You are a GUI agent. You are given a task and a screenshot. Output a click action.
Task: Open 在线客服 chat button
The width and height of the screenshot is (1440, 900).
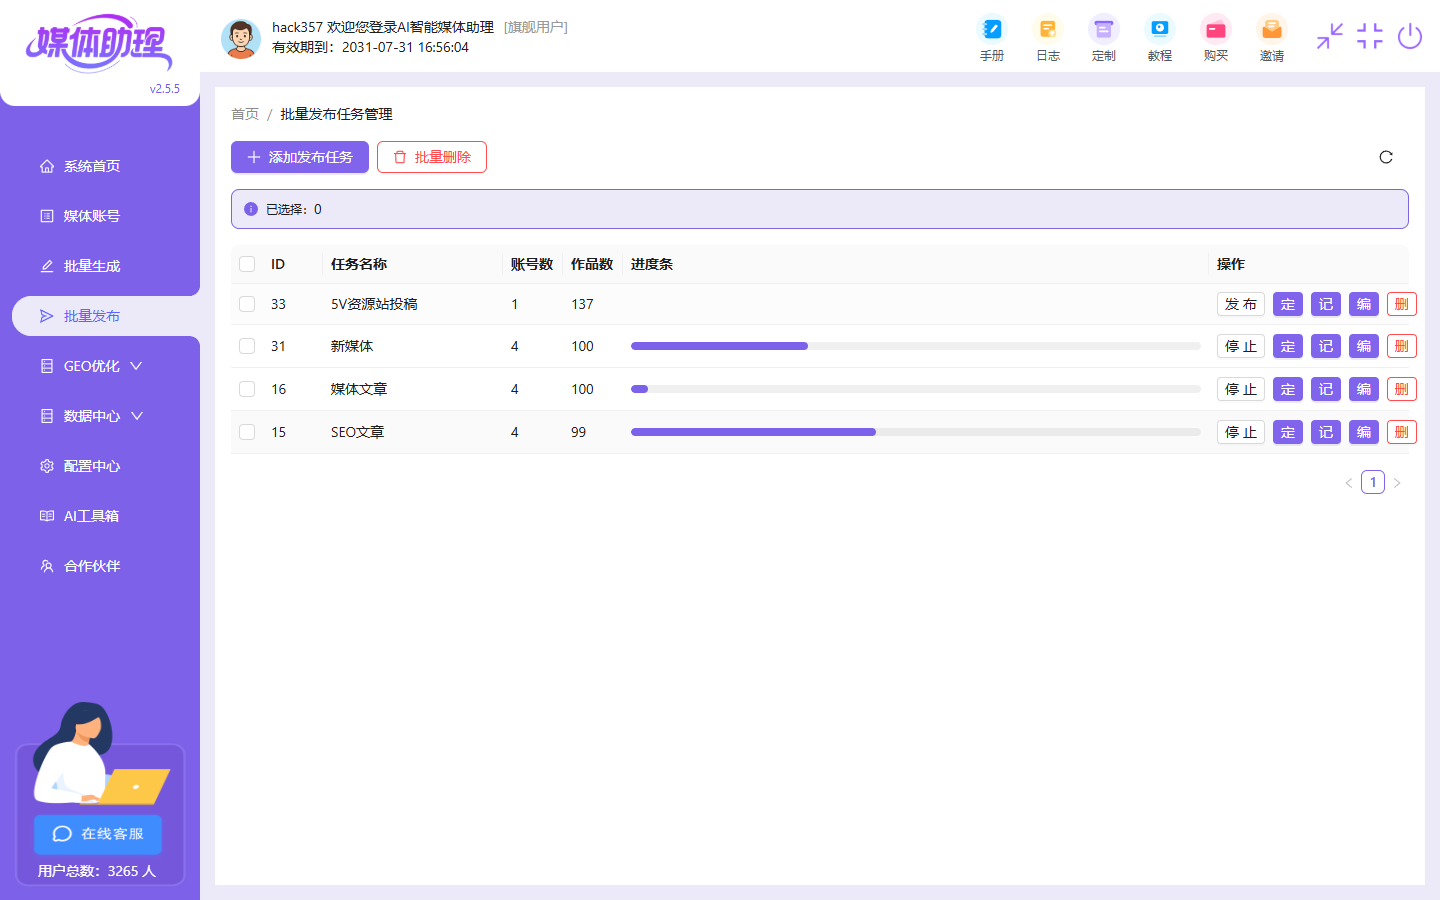[98, 834]
